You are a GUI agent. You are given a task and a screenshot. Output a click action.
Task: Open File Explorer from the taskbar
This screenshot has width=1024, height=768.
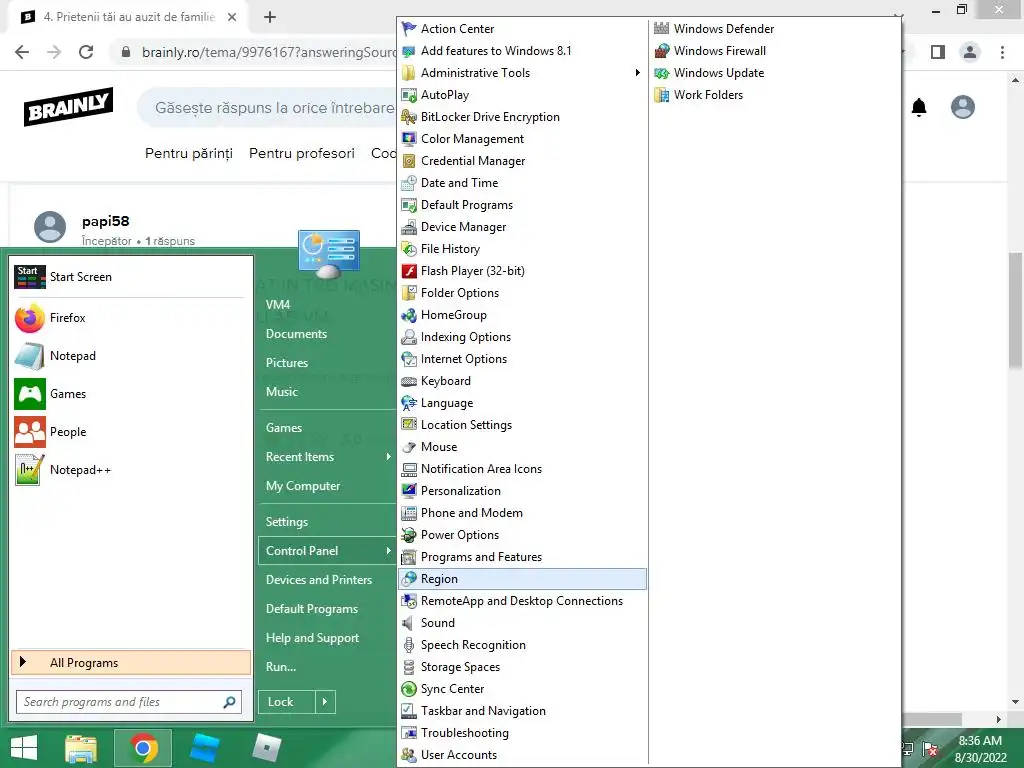point(81,748)
